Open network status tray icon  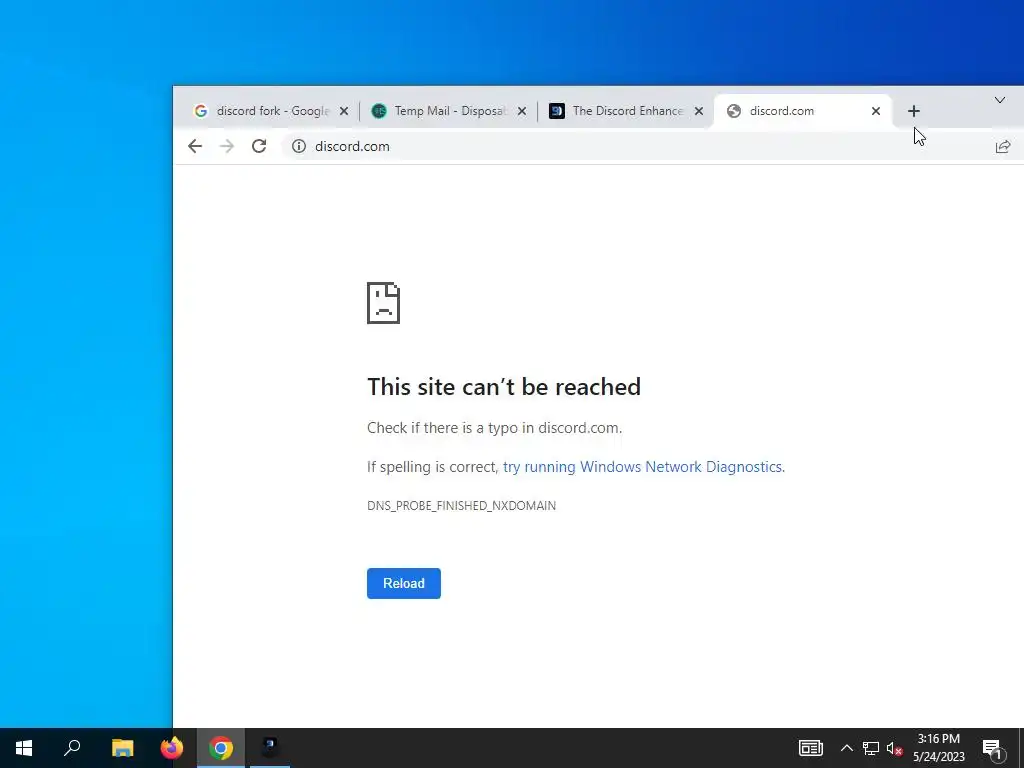[871, 748]
